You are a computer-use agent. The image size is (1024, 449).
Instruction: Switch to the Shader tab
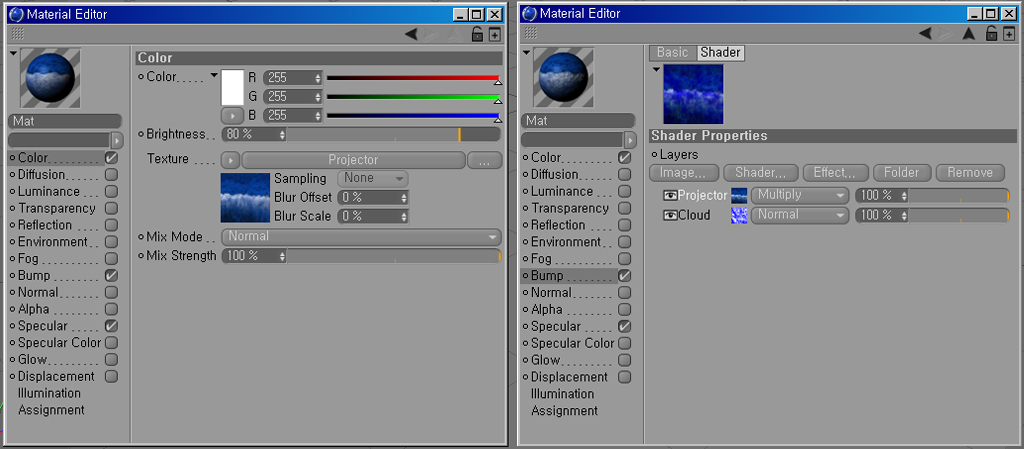click(720, 52)
